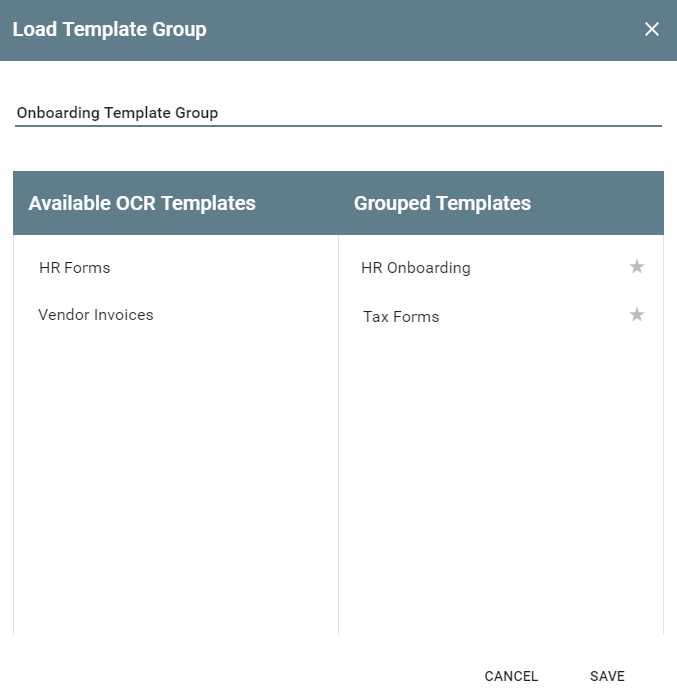This screenshot has width=677, height=700.
Task: Close the Load Template Group dialog
Action: click(652, 29)
